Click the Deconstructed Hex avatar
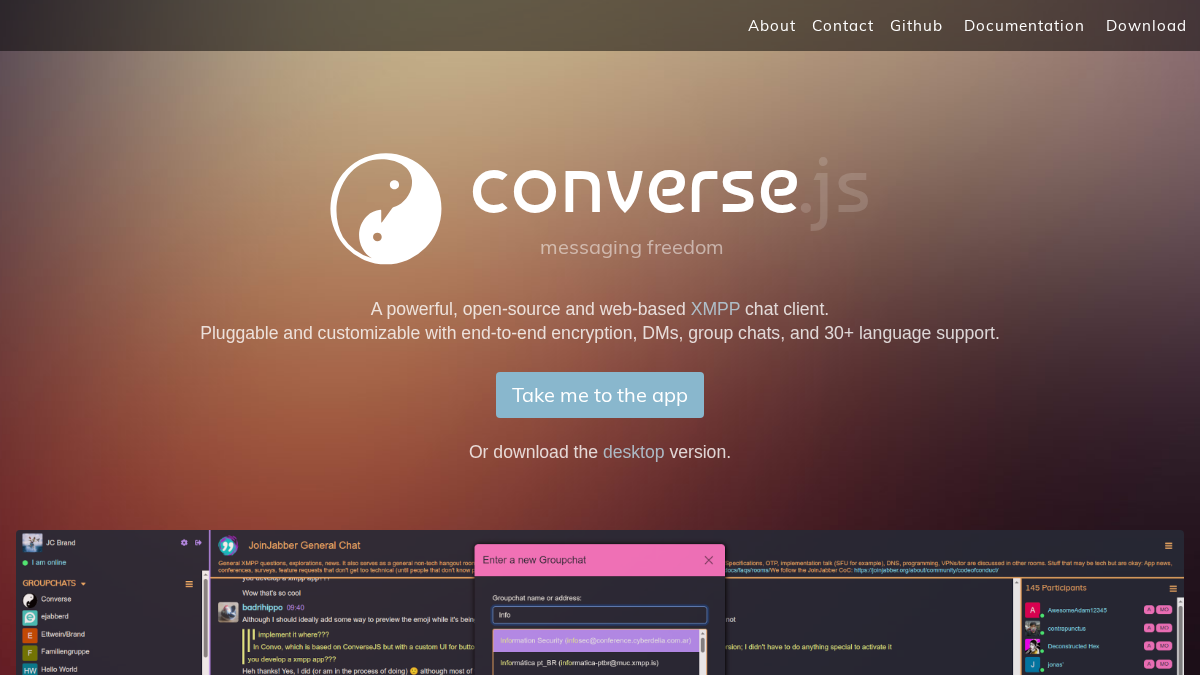Viewport: 1200px width, 675px height. coord(1032,646)
